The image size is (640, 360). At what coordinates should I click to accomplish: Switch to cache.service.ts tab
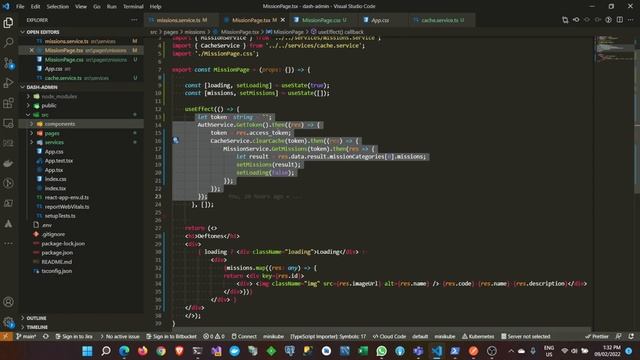(x=441, y=20)
